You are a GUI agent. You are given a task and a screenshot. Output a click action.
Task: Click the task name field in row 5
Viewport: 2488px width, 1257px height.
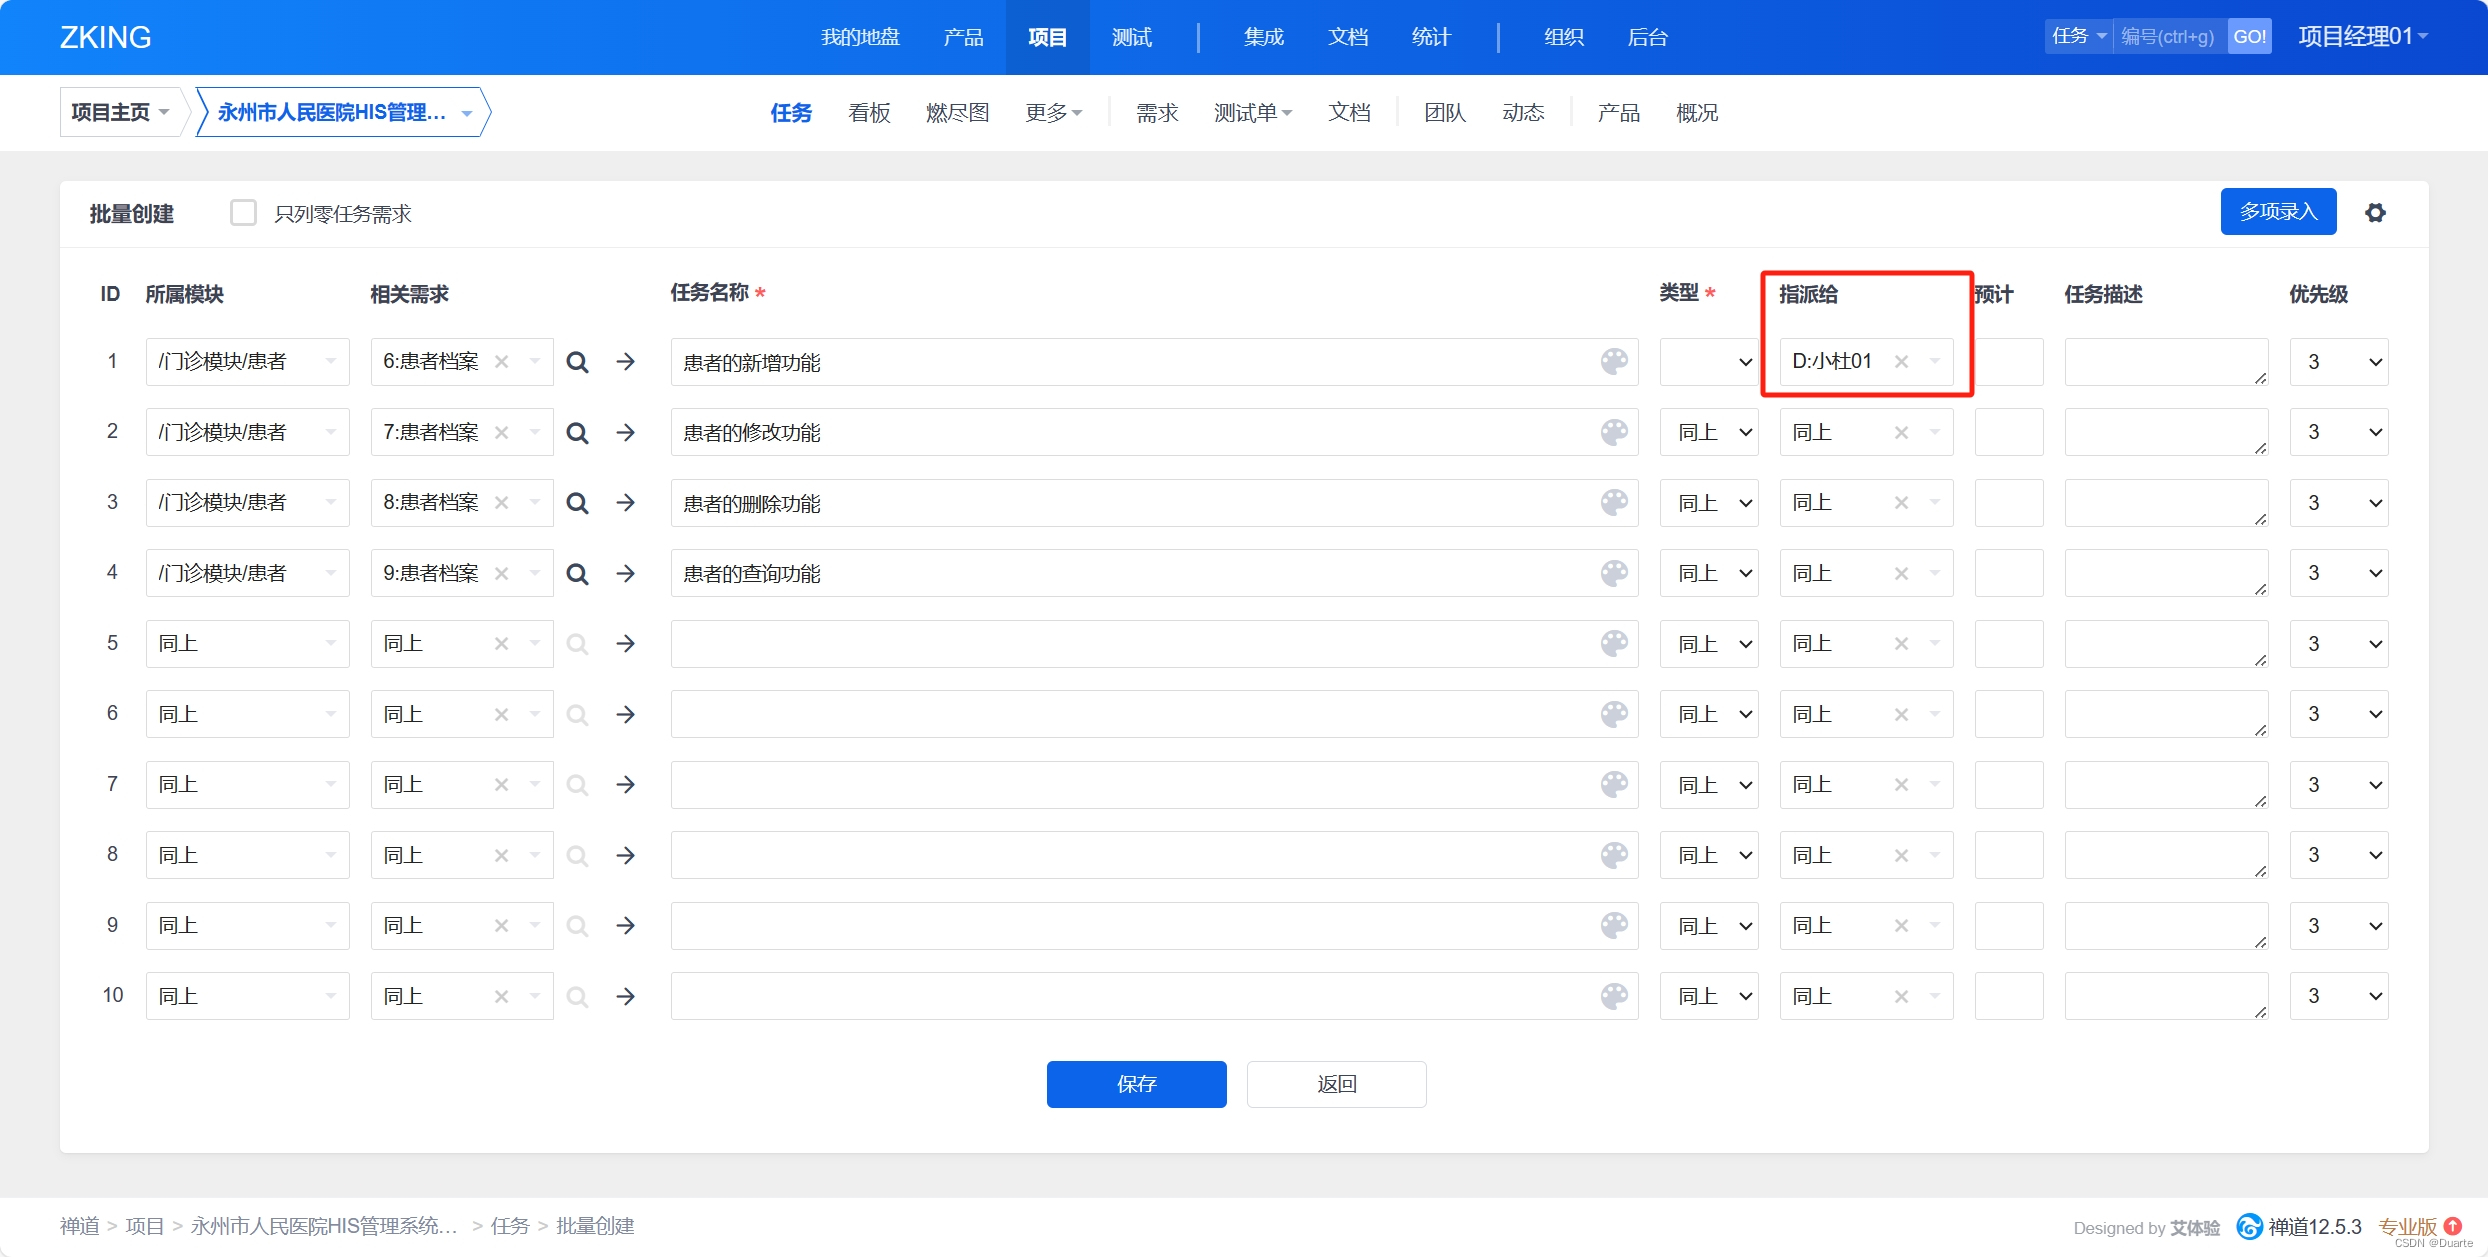click(x=1130, y=644)
